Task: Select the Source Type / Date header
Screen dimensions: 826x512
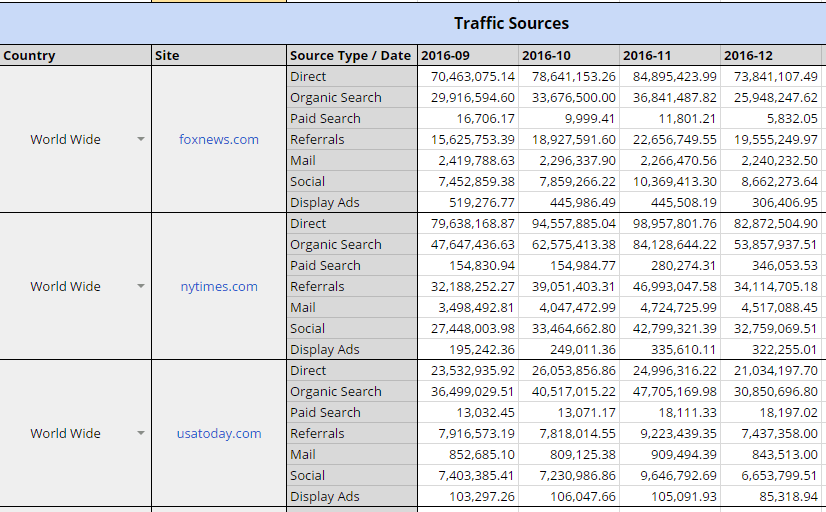Action: click(350, 56)
